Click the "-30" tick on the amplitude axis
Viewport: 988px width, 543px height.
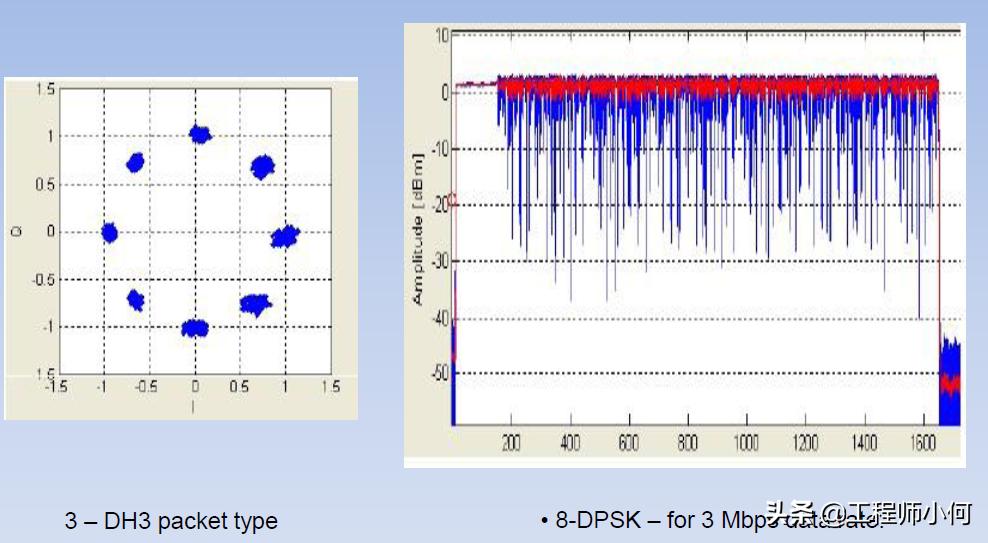(439, 261)
